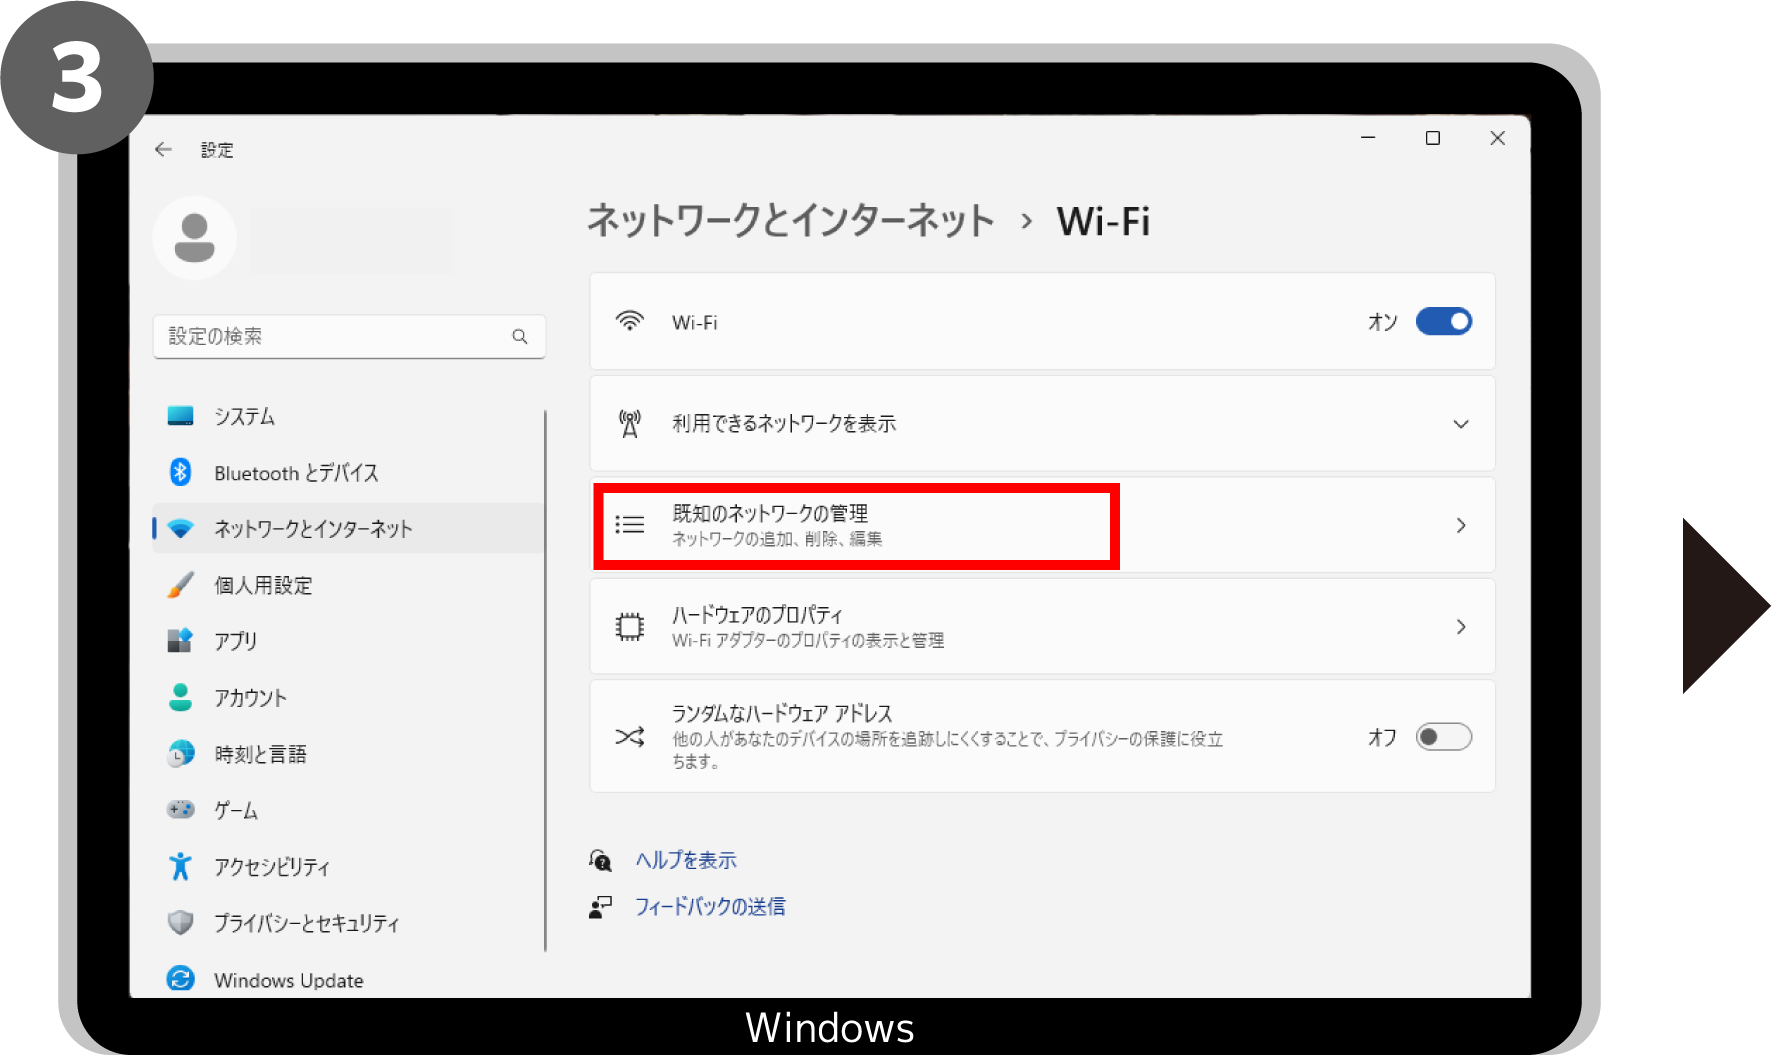
Task: Click the game controller icon
Action: pyautogui.click(x=180, y=809)
